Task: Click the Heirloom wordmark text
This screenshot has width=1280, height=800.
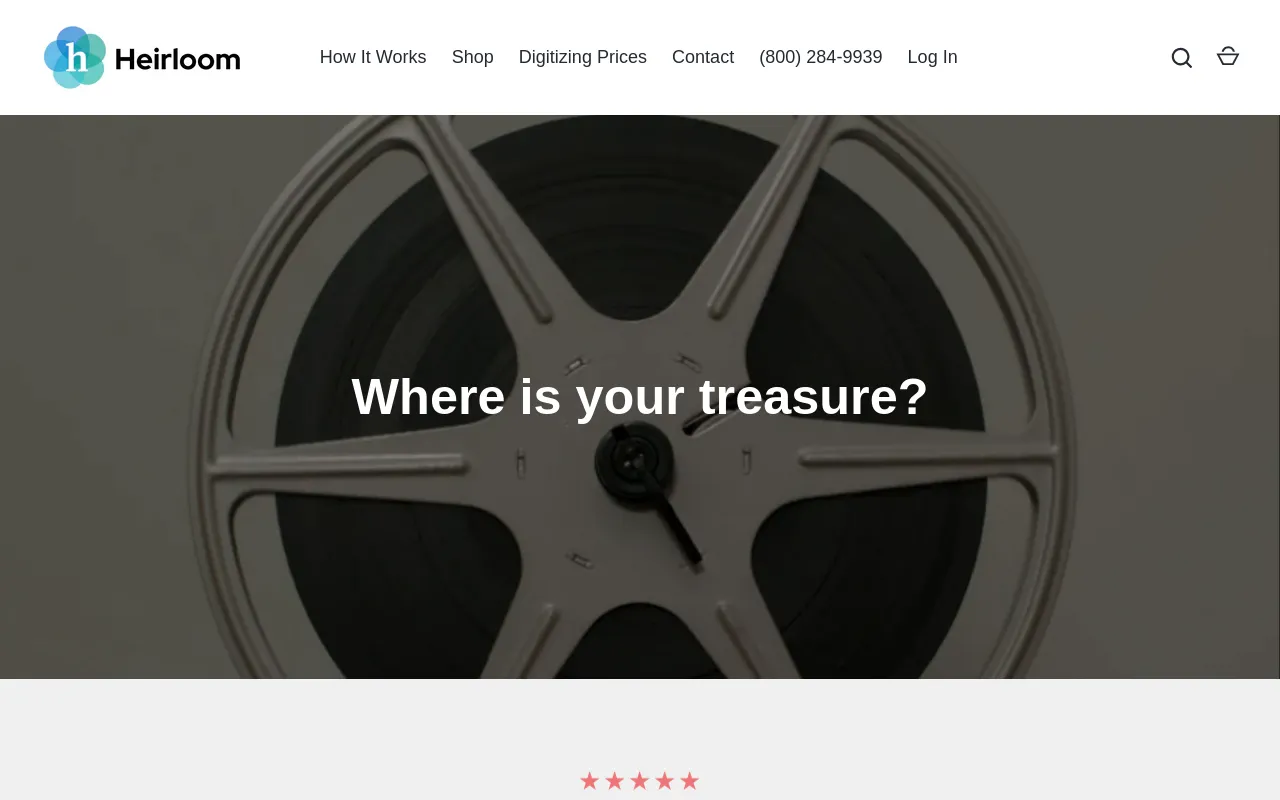Action: [x=178, y=59]
